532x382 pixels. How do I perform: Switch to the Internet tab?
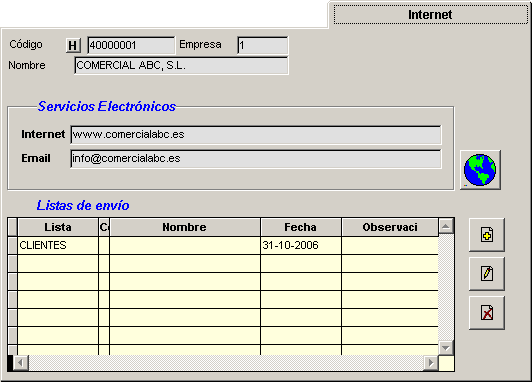coord(430,15)
